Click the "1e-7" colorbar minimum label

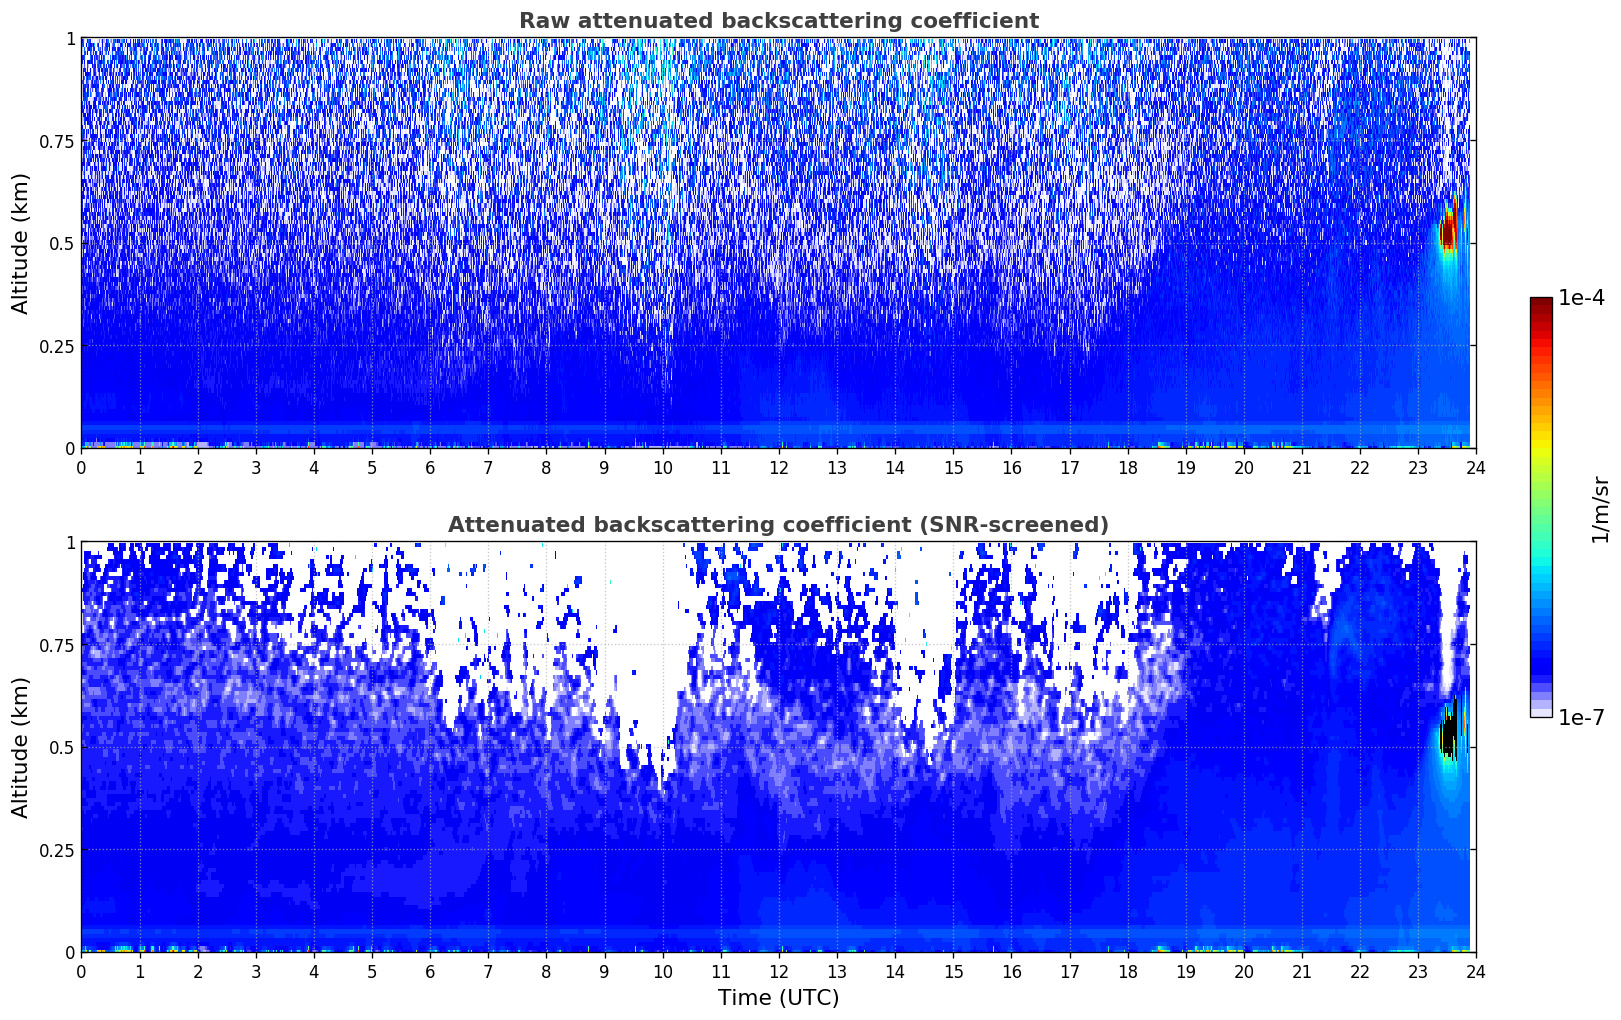coord(1581,717)
